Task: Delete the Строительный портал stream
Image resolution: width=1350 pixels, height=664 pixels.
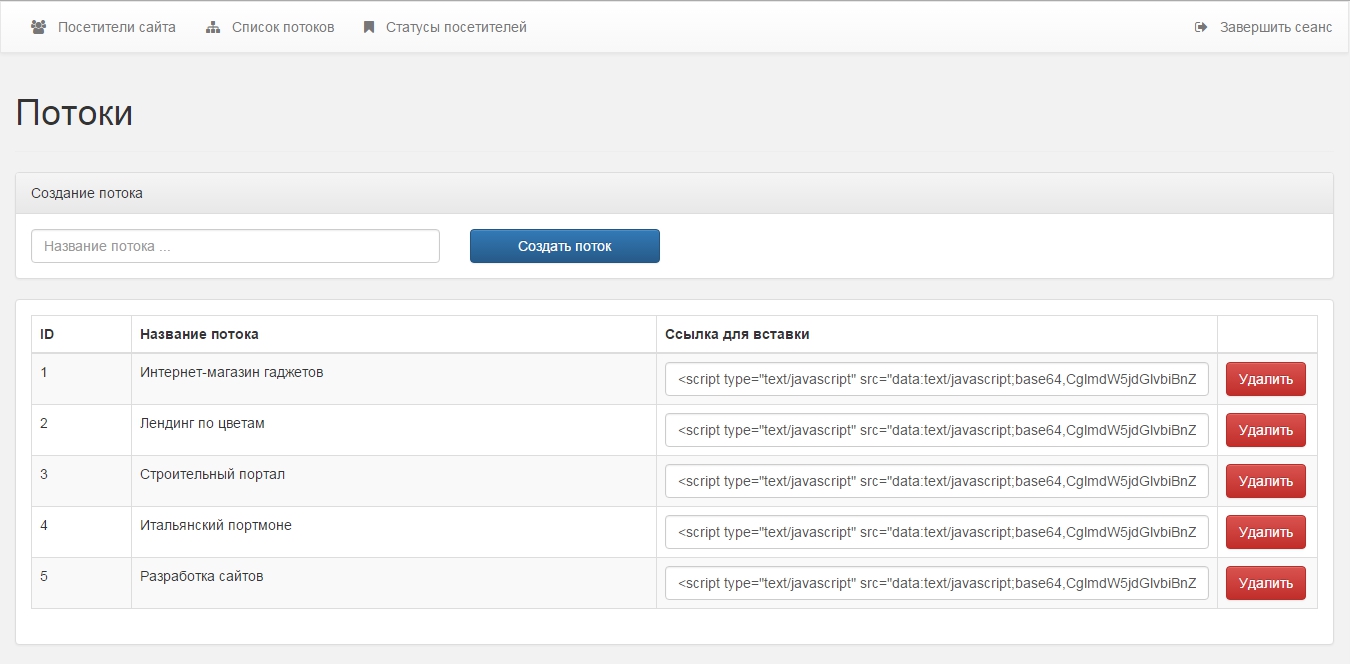Action: (1265, 481)
